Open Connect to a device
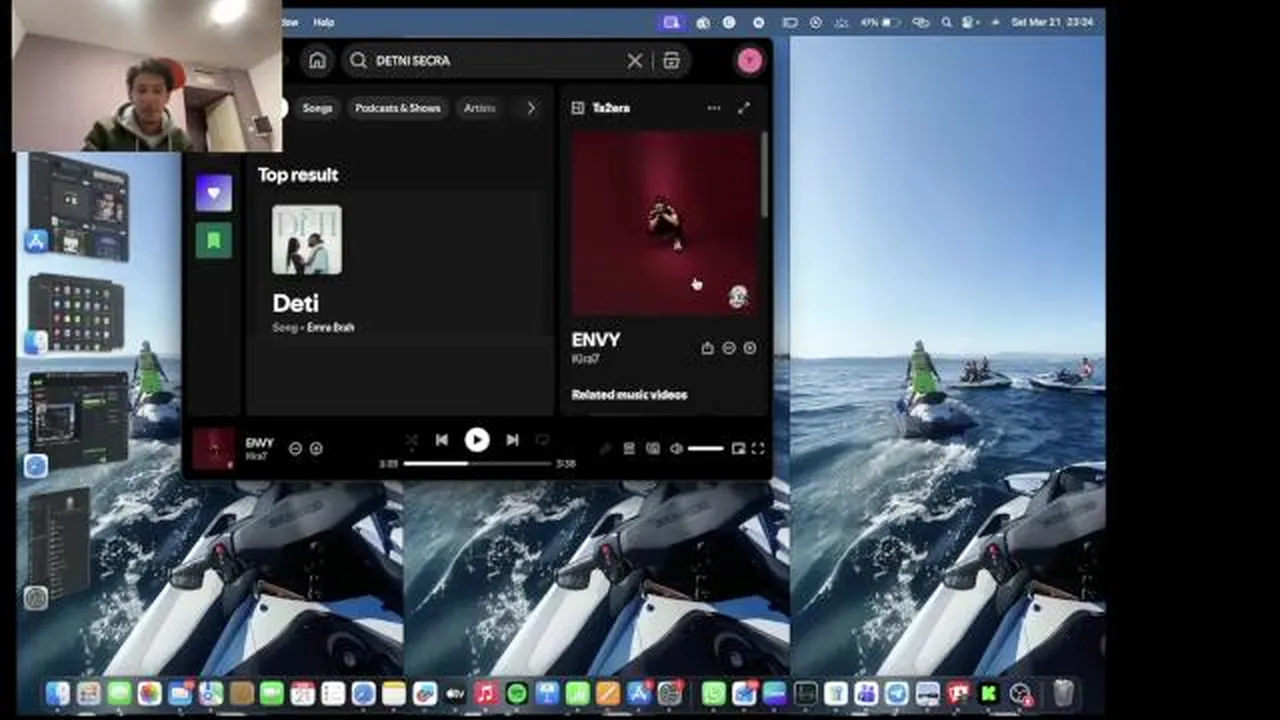Screen dimensions: 1280x720 click(653, 449)
